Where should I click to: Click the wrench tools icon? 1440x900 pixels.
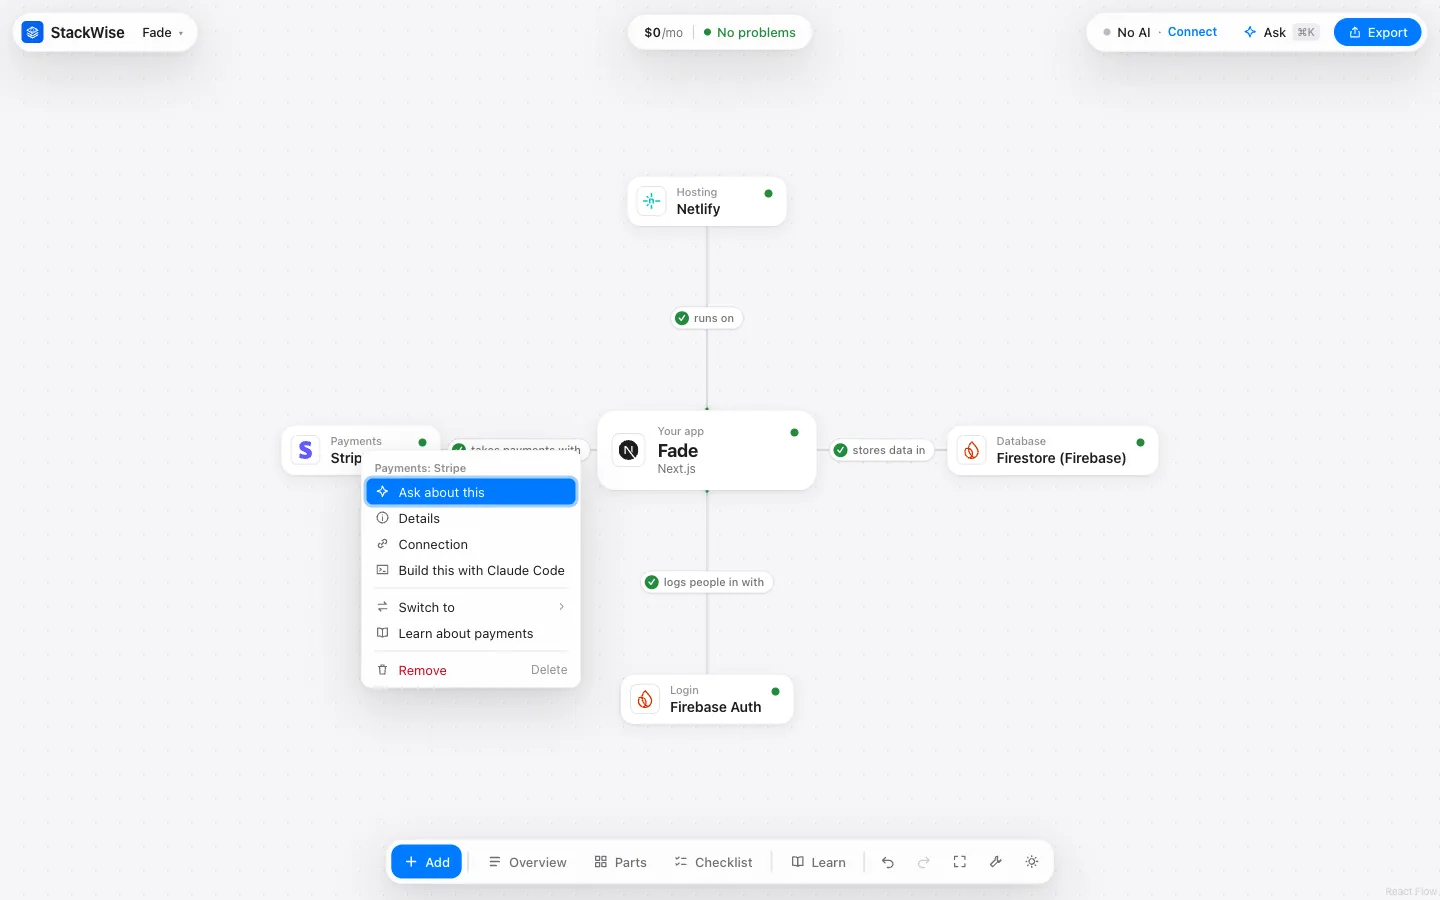click(996, 862)
